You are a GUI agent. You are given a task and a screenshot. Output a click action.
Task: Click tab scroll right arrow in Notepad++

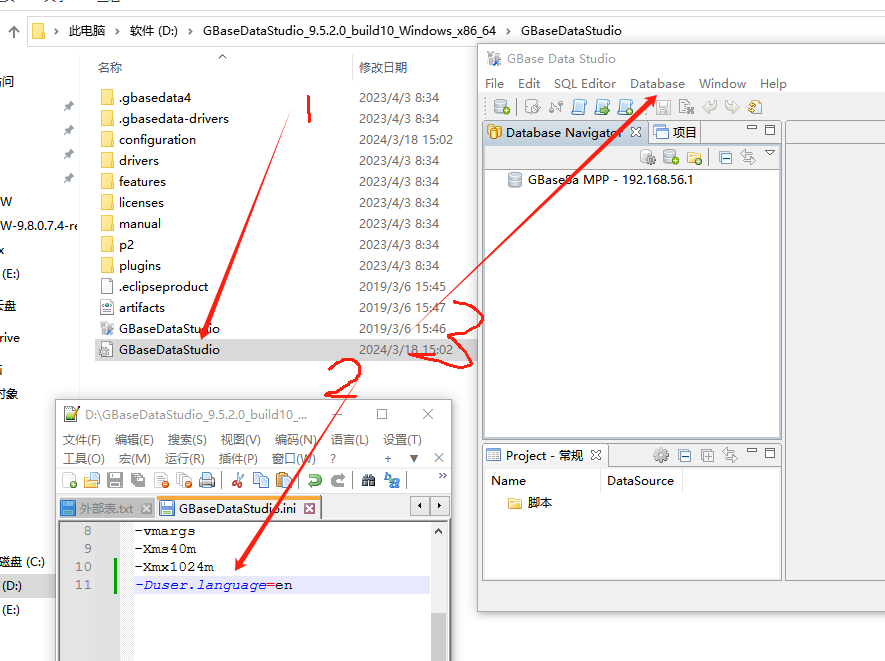click(439, 505)
